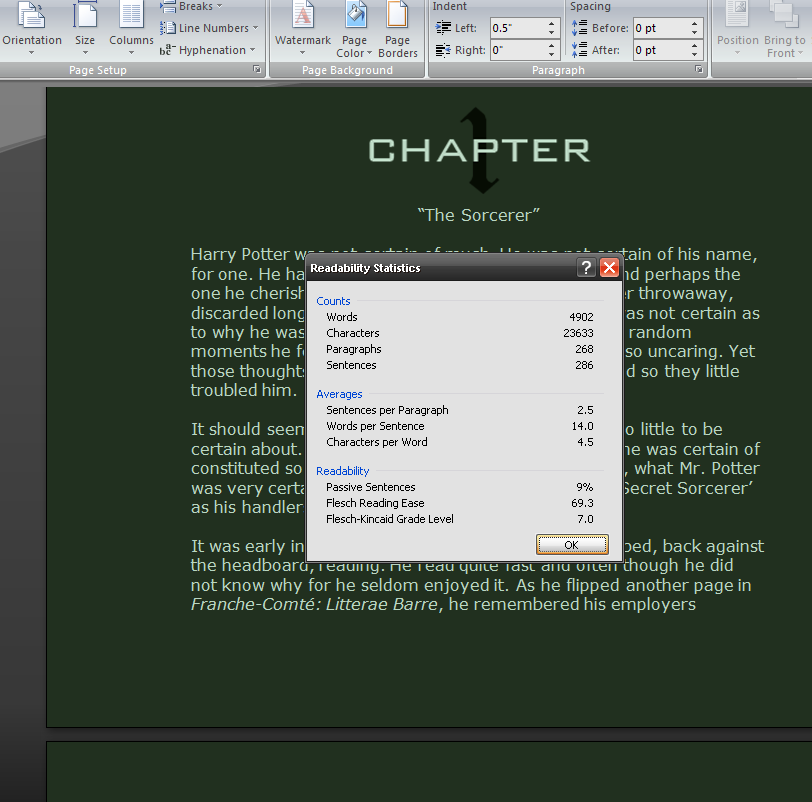The height and width of the screenshot is (802, 812).
Task: Open the Line Numbers dropdown
Action: click(209, 28)
